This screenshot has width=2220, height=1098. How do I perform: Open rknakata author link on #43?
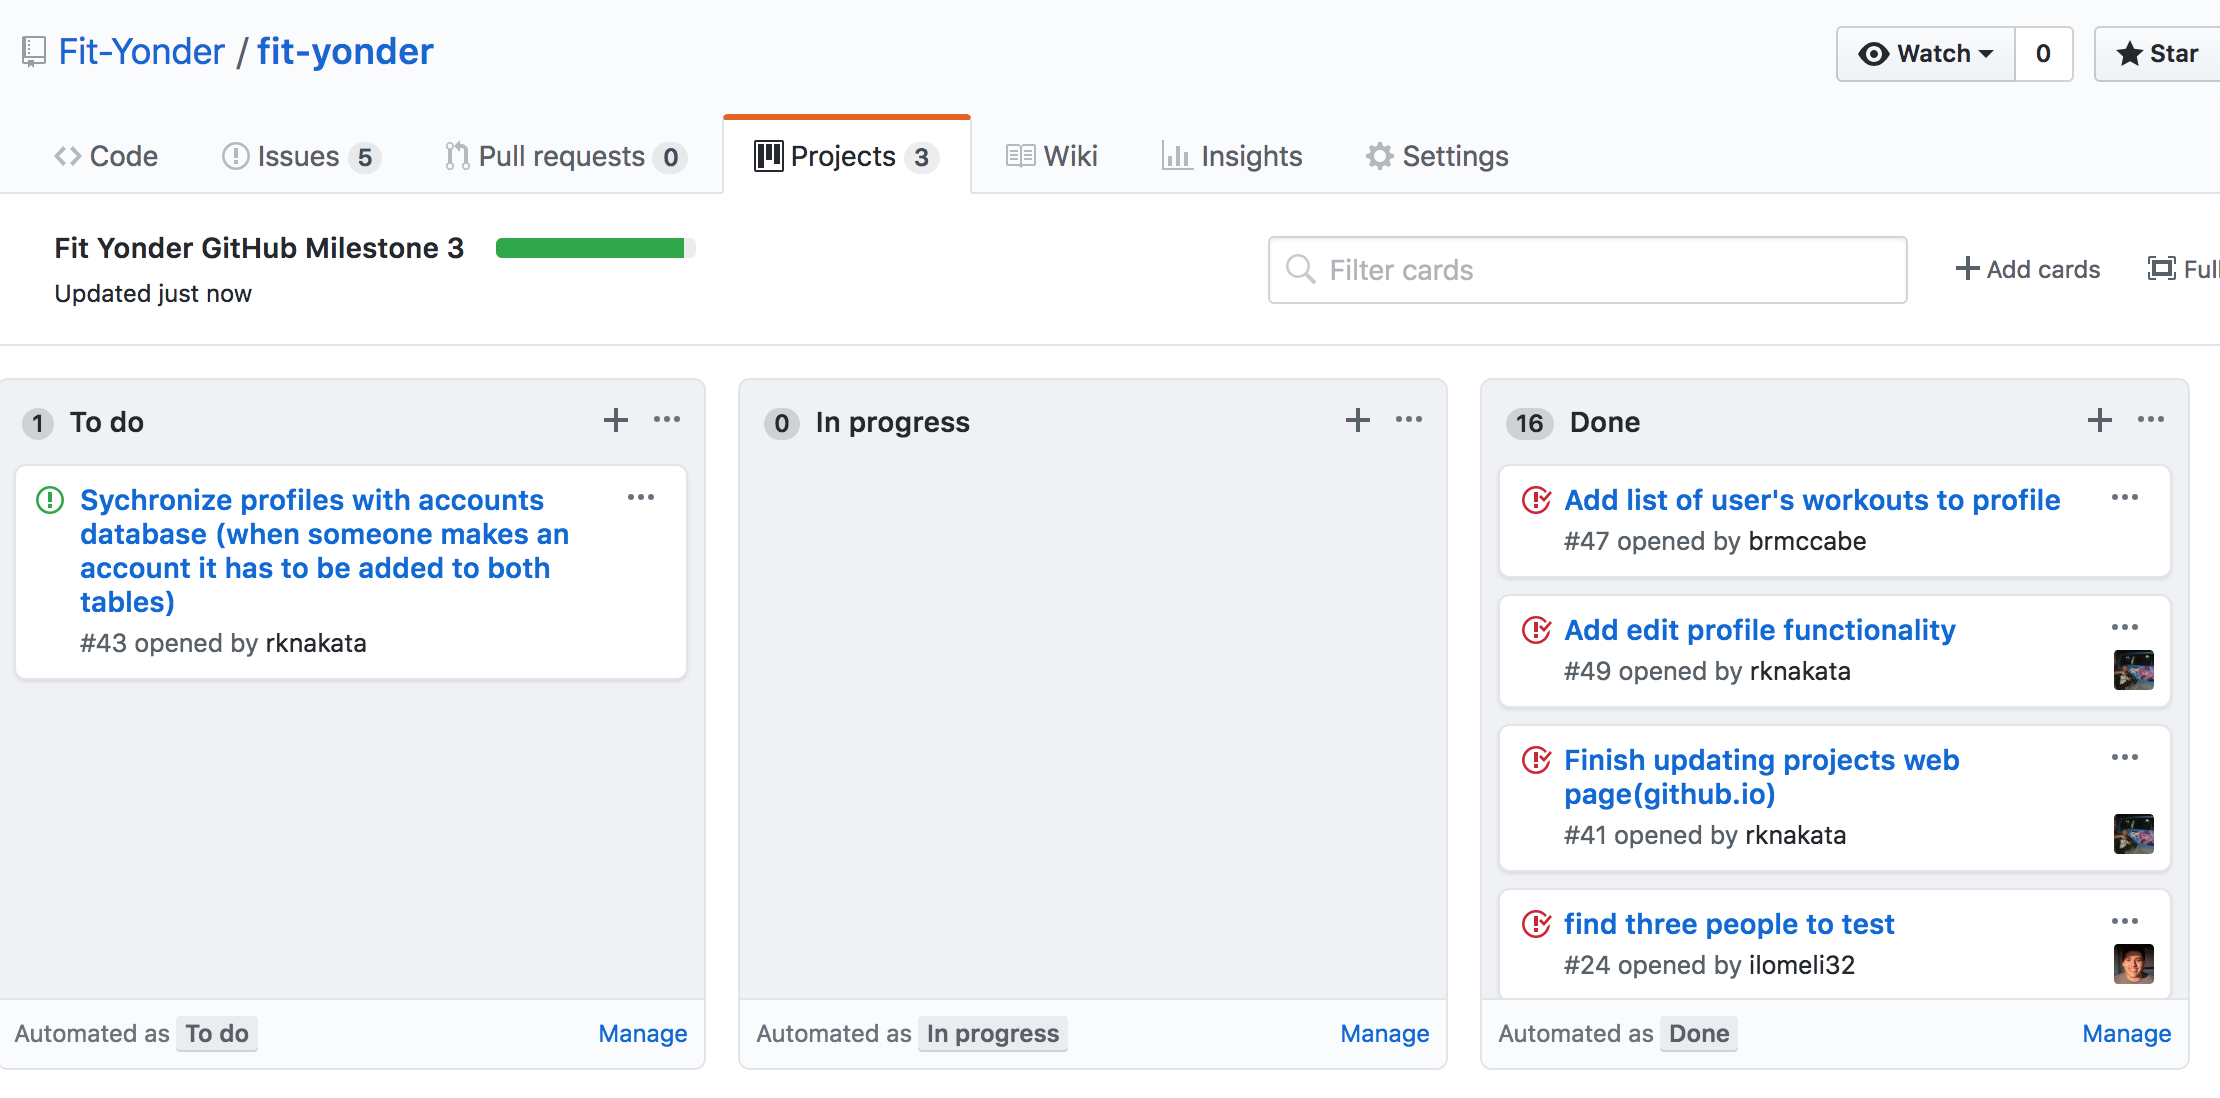pos(316,643)
